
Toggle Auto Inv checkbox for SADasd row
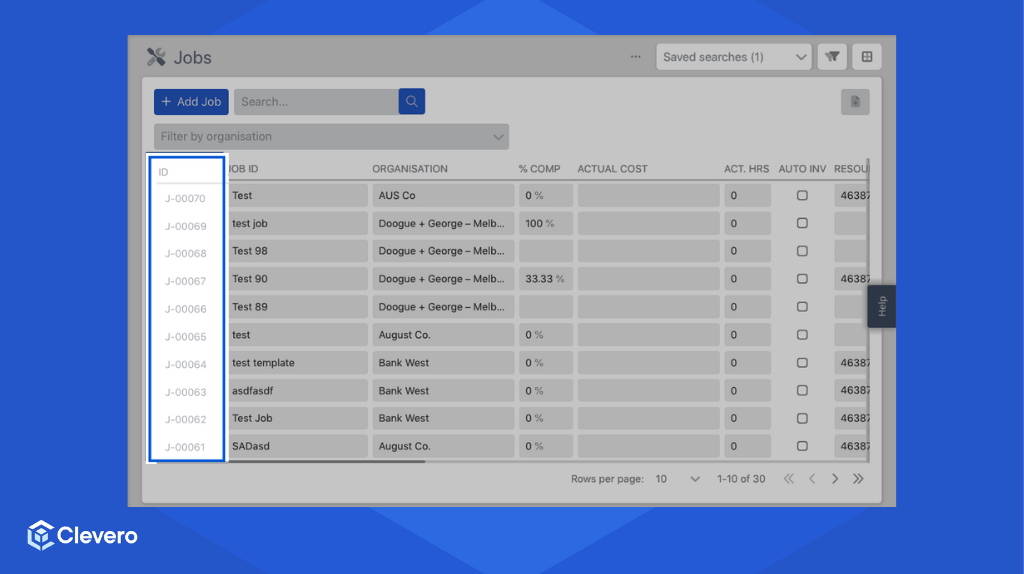[x=802, y=446]
